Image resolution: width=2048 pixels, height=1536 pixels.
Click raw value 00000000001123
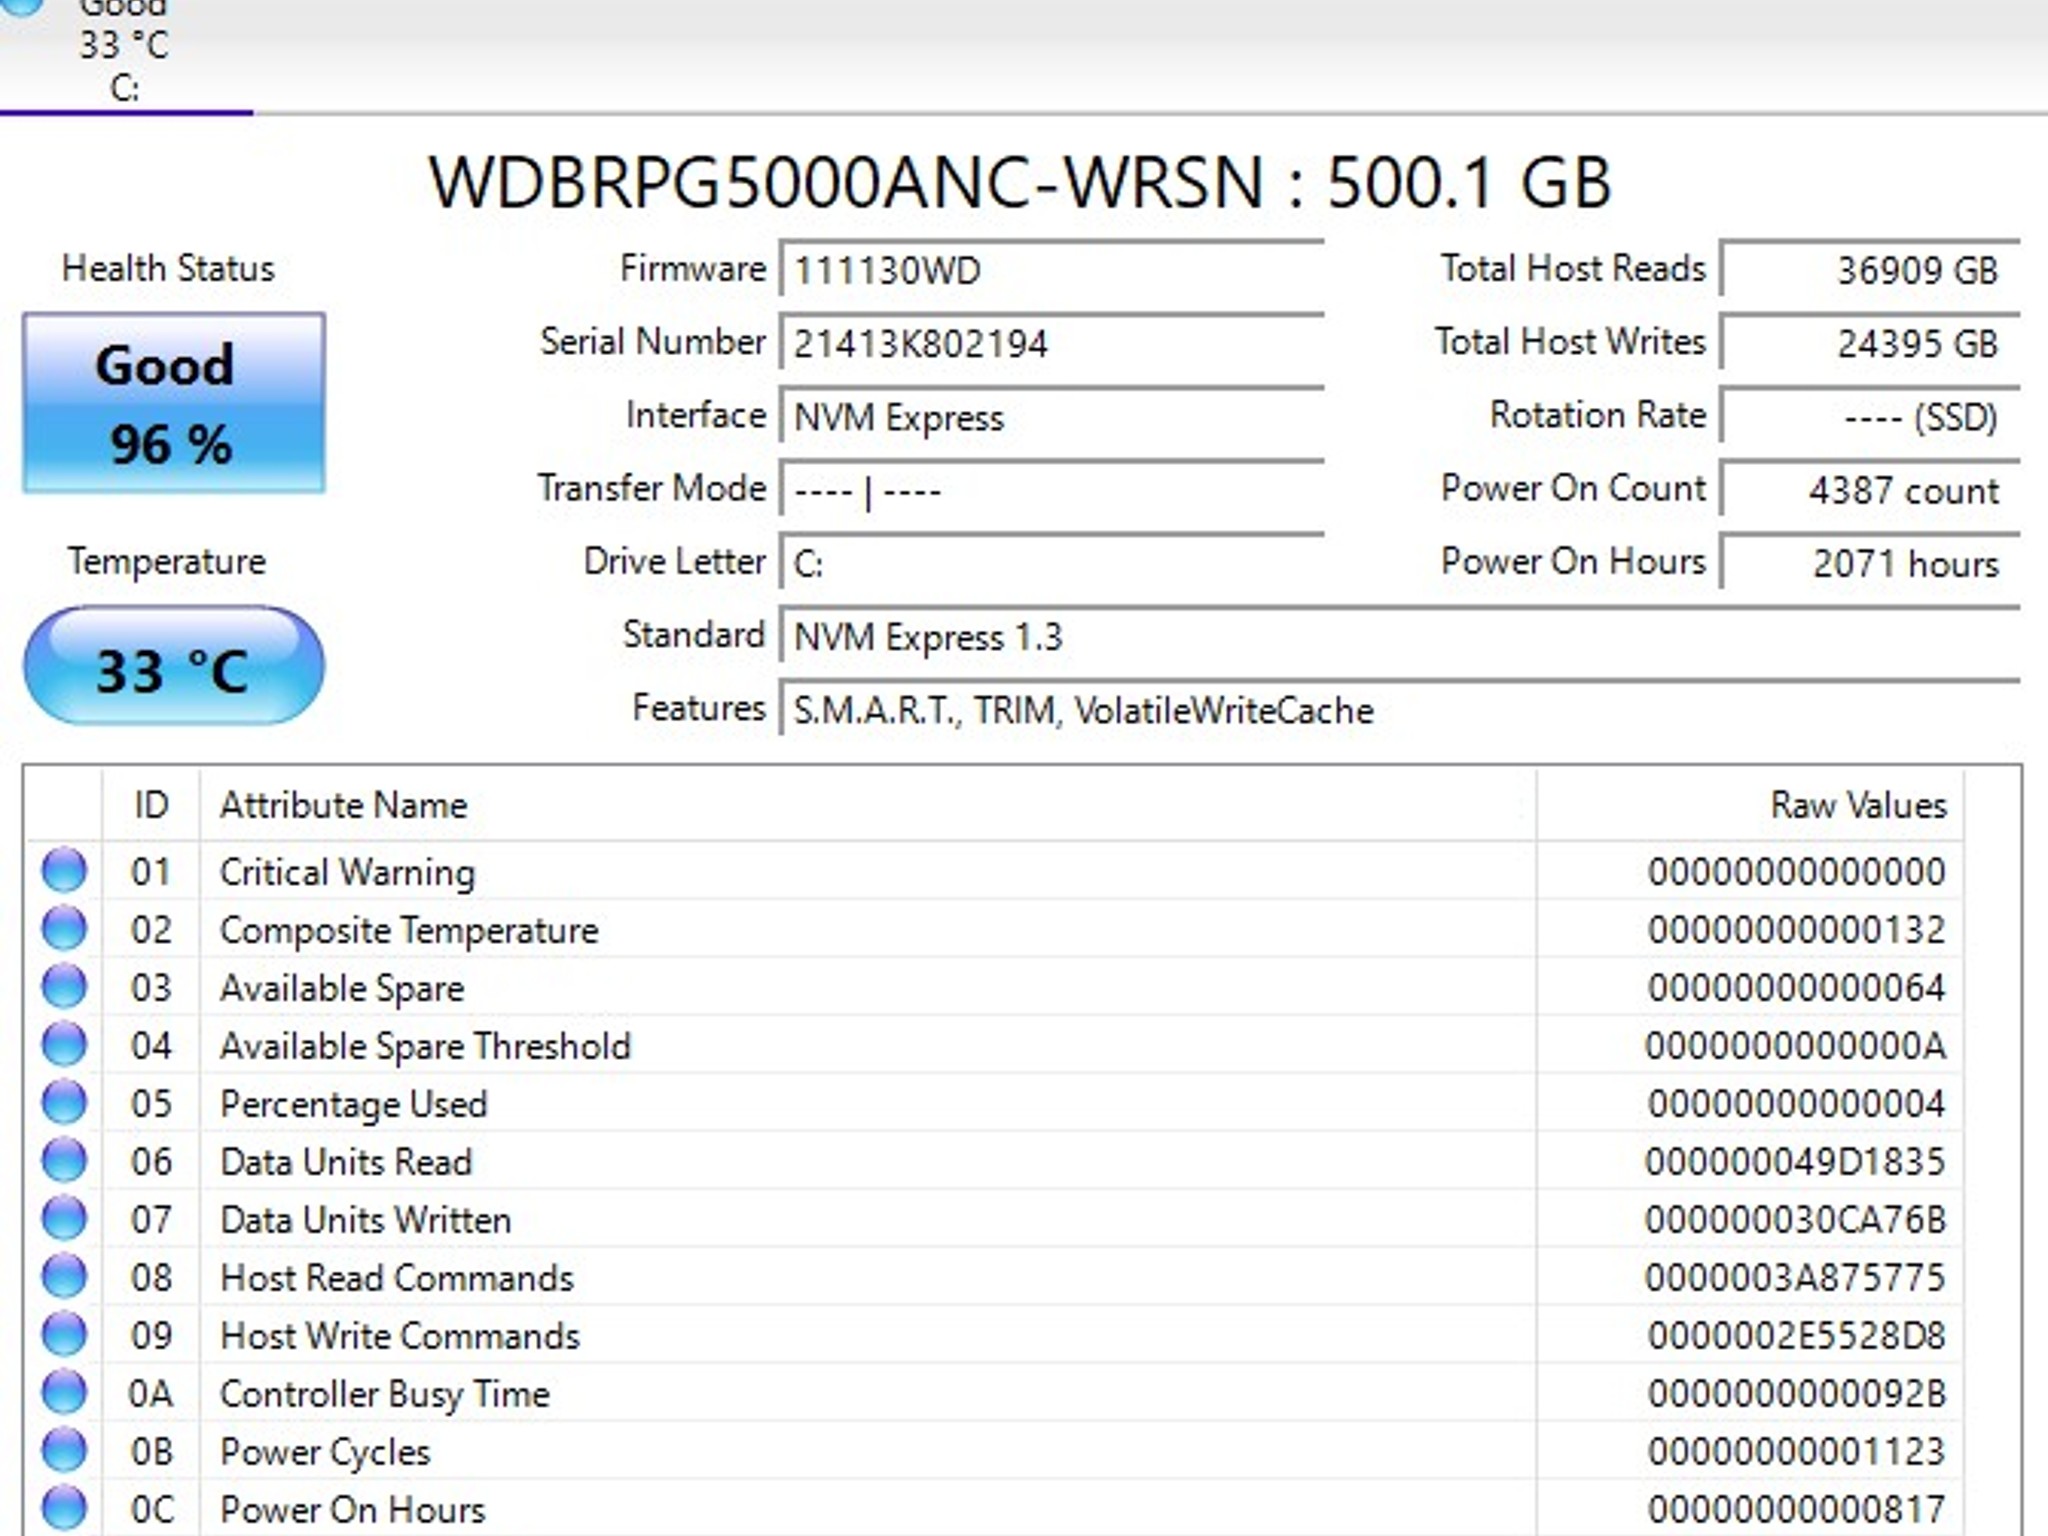[1796, 1452]
